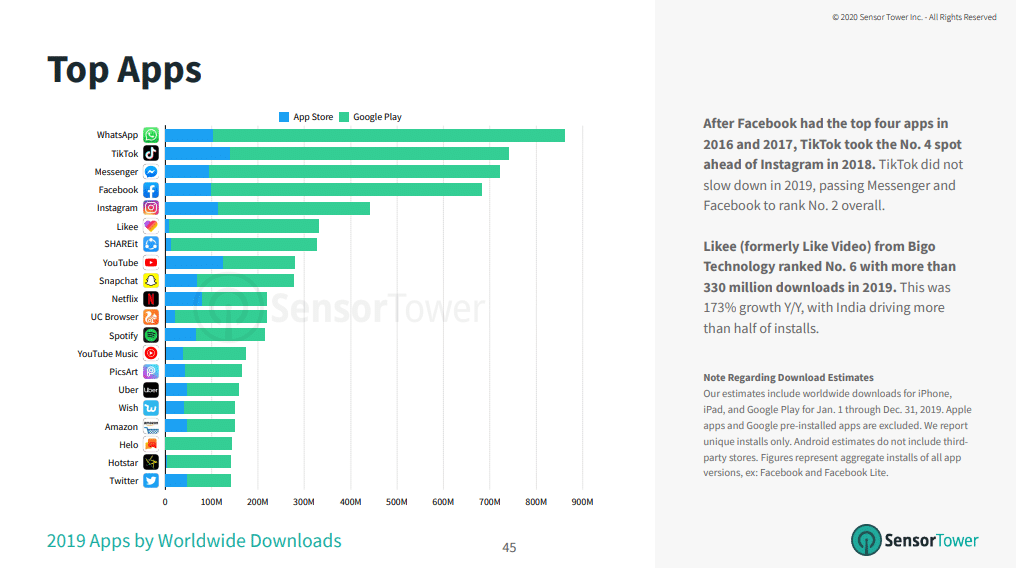The width and height of the screenshot is (1016, 568).
Task: Click the TikTok app icon
Action: pos(151,153)
